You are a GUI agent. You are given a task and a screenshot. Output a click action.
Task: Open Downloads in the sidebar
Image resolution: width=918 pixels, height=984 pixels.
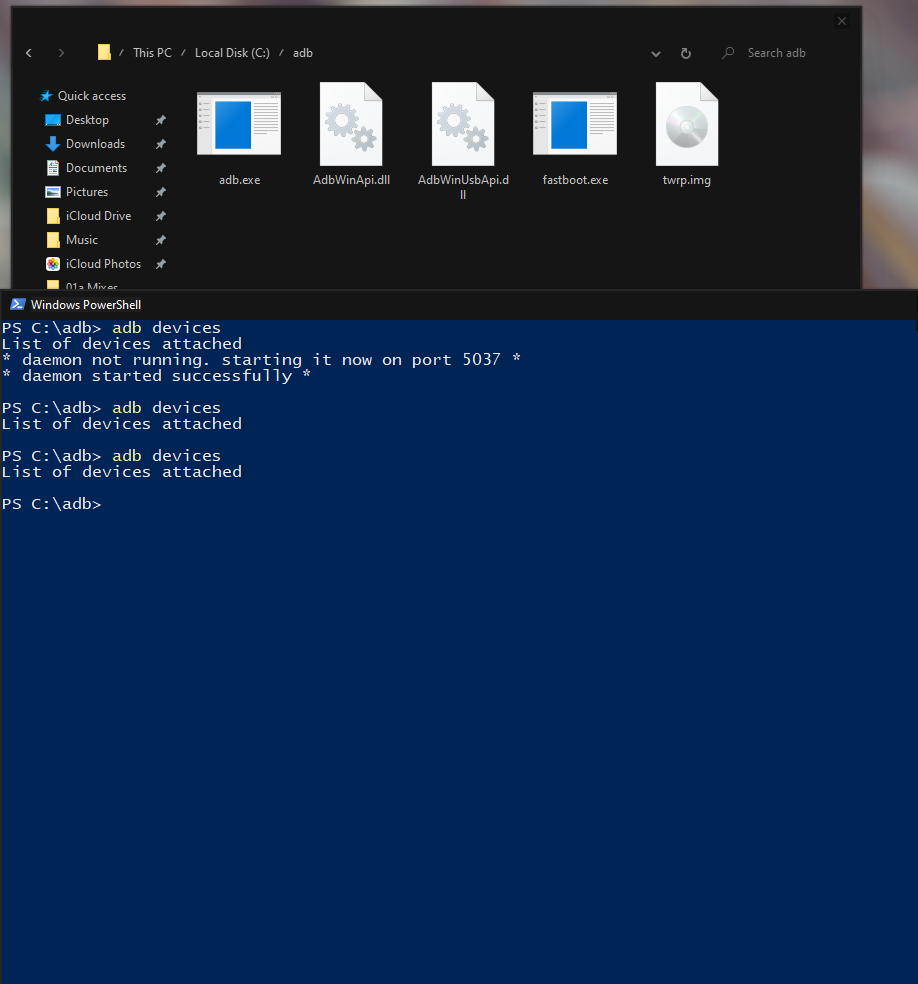pyautogui.click(x=95, y=144)
